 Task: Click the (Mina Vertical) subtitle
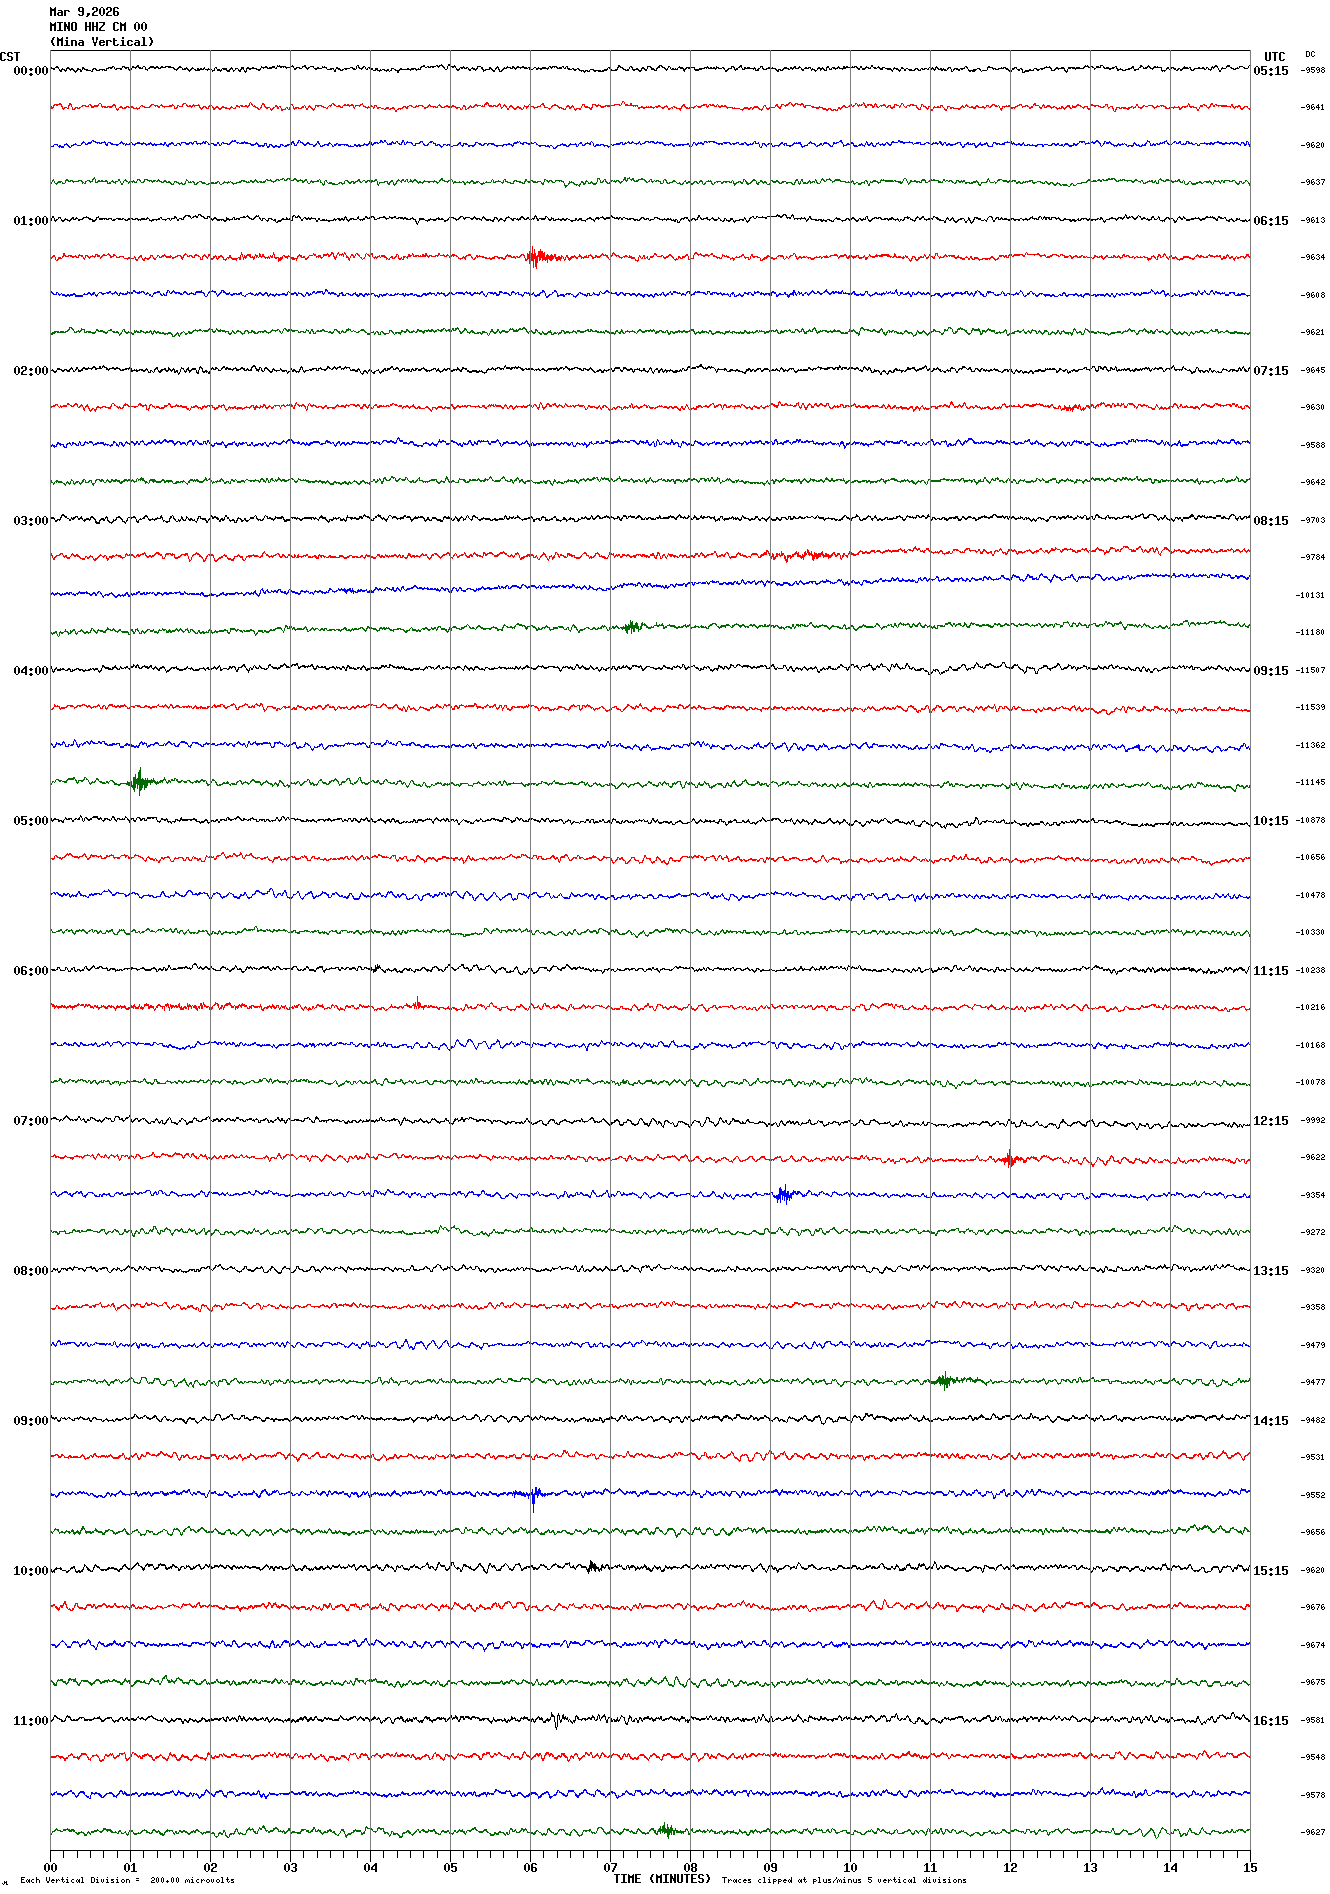click(x=102, y=42)
